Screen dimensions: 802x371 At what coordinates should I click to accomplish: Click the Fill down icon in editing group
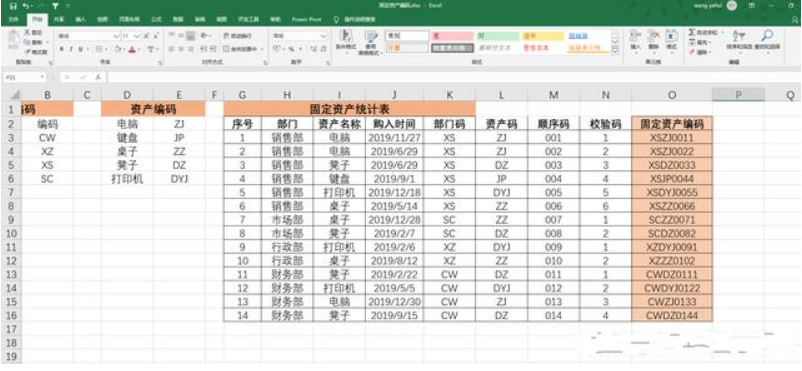coord(693,42)
